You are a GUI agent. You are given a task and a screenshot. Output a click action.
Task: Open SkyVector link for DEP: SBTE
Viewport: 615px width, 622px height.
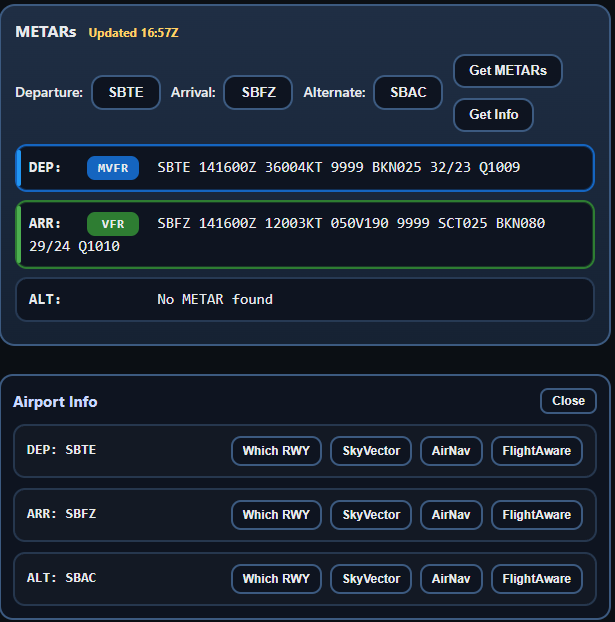371,451
